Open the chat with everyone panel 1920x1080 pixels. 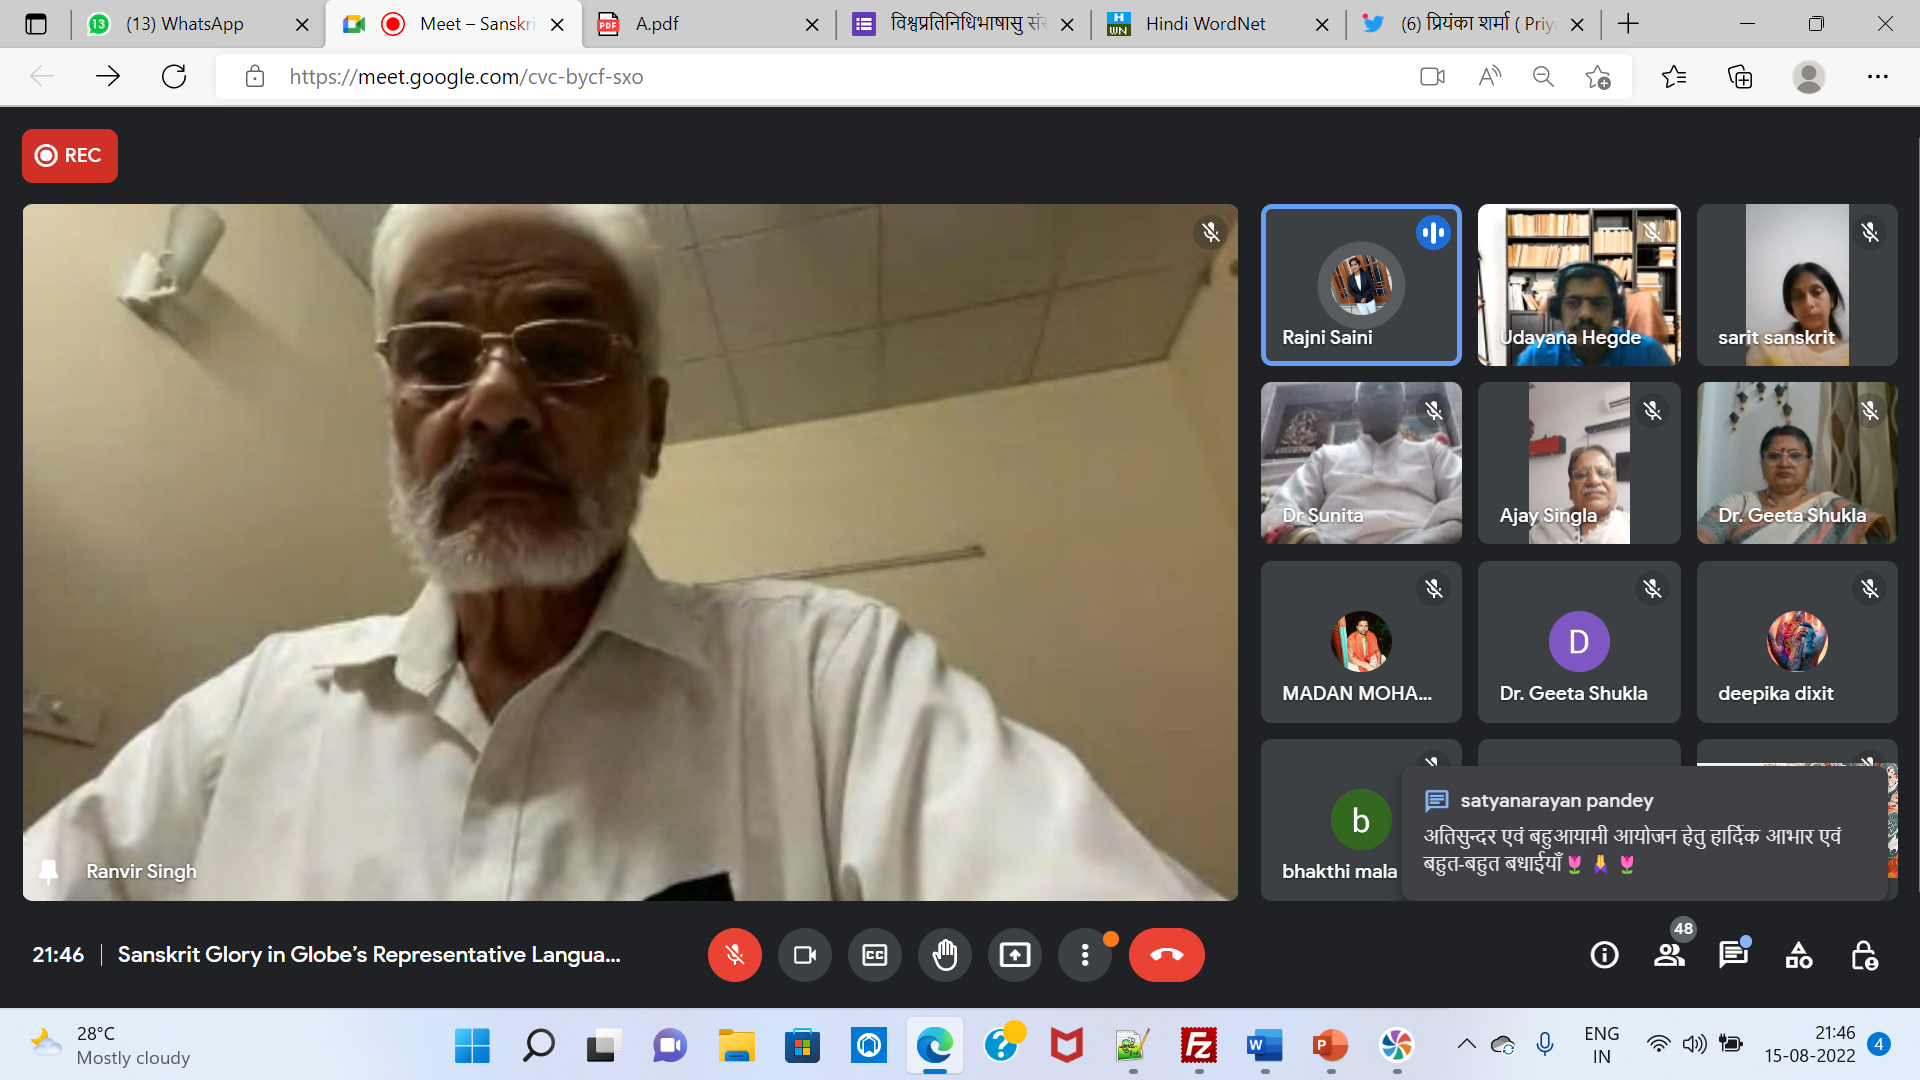tap(1733, 955)
